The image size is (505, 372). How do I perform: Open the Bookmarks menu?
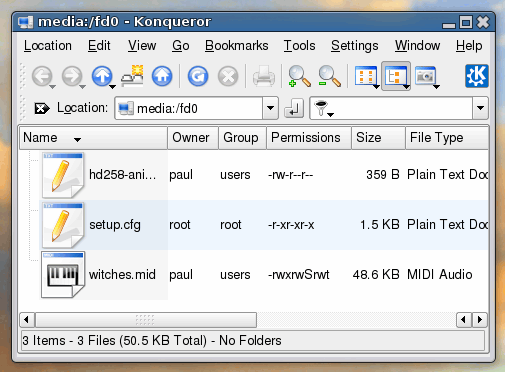pos(236,46)
